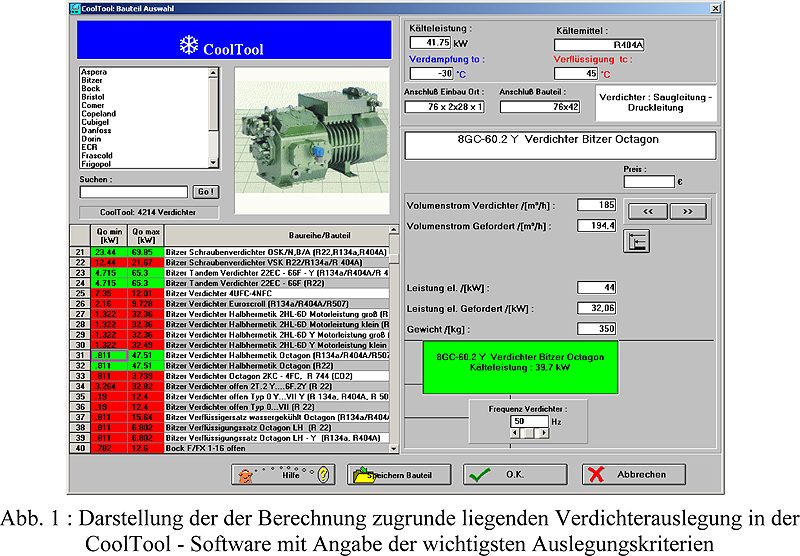The height and width of the screenshot is (556, 800).
Task: Select Bitzer in the manufacturer list
Action: coord(91,80)
